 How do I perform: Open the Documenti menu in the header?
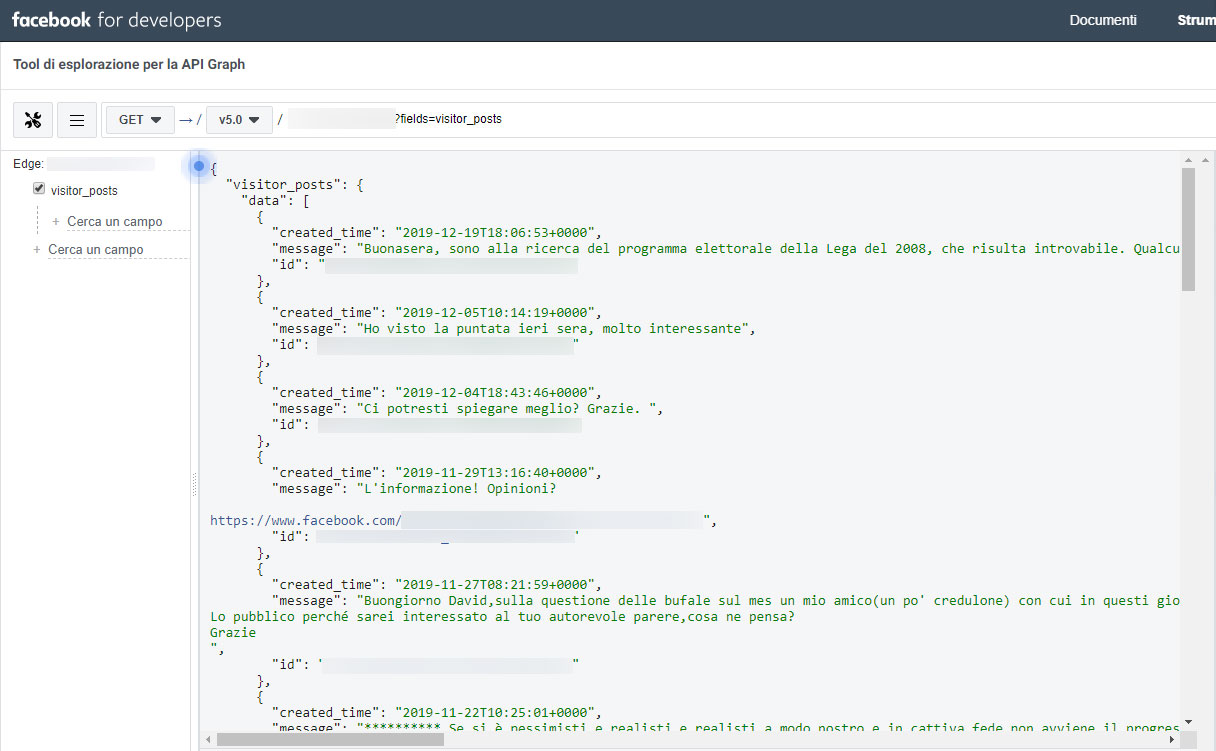(x=1103, y=20)
